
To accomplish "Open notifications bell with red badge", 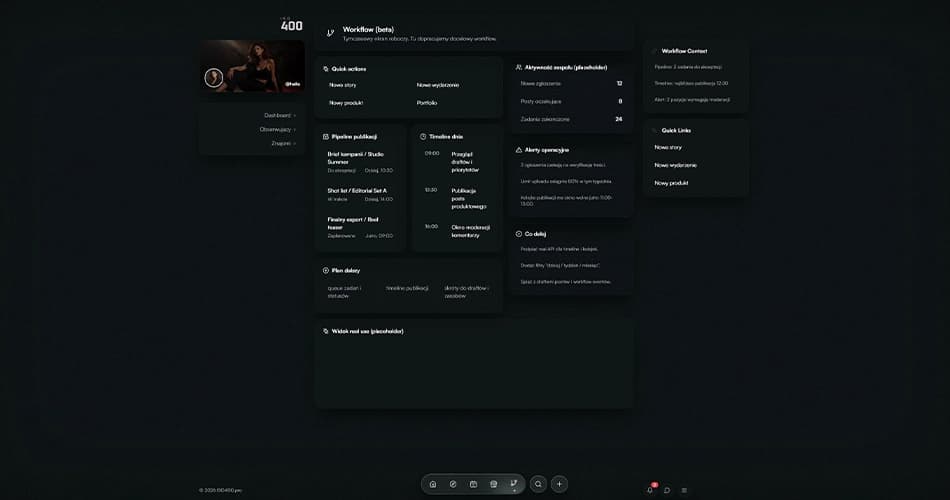I will pyautogui.click(x=650, y=489).
